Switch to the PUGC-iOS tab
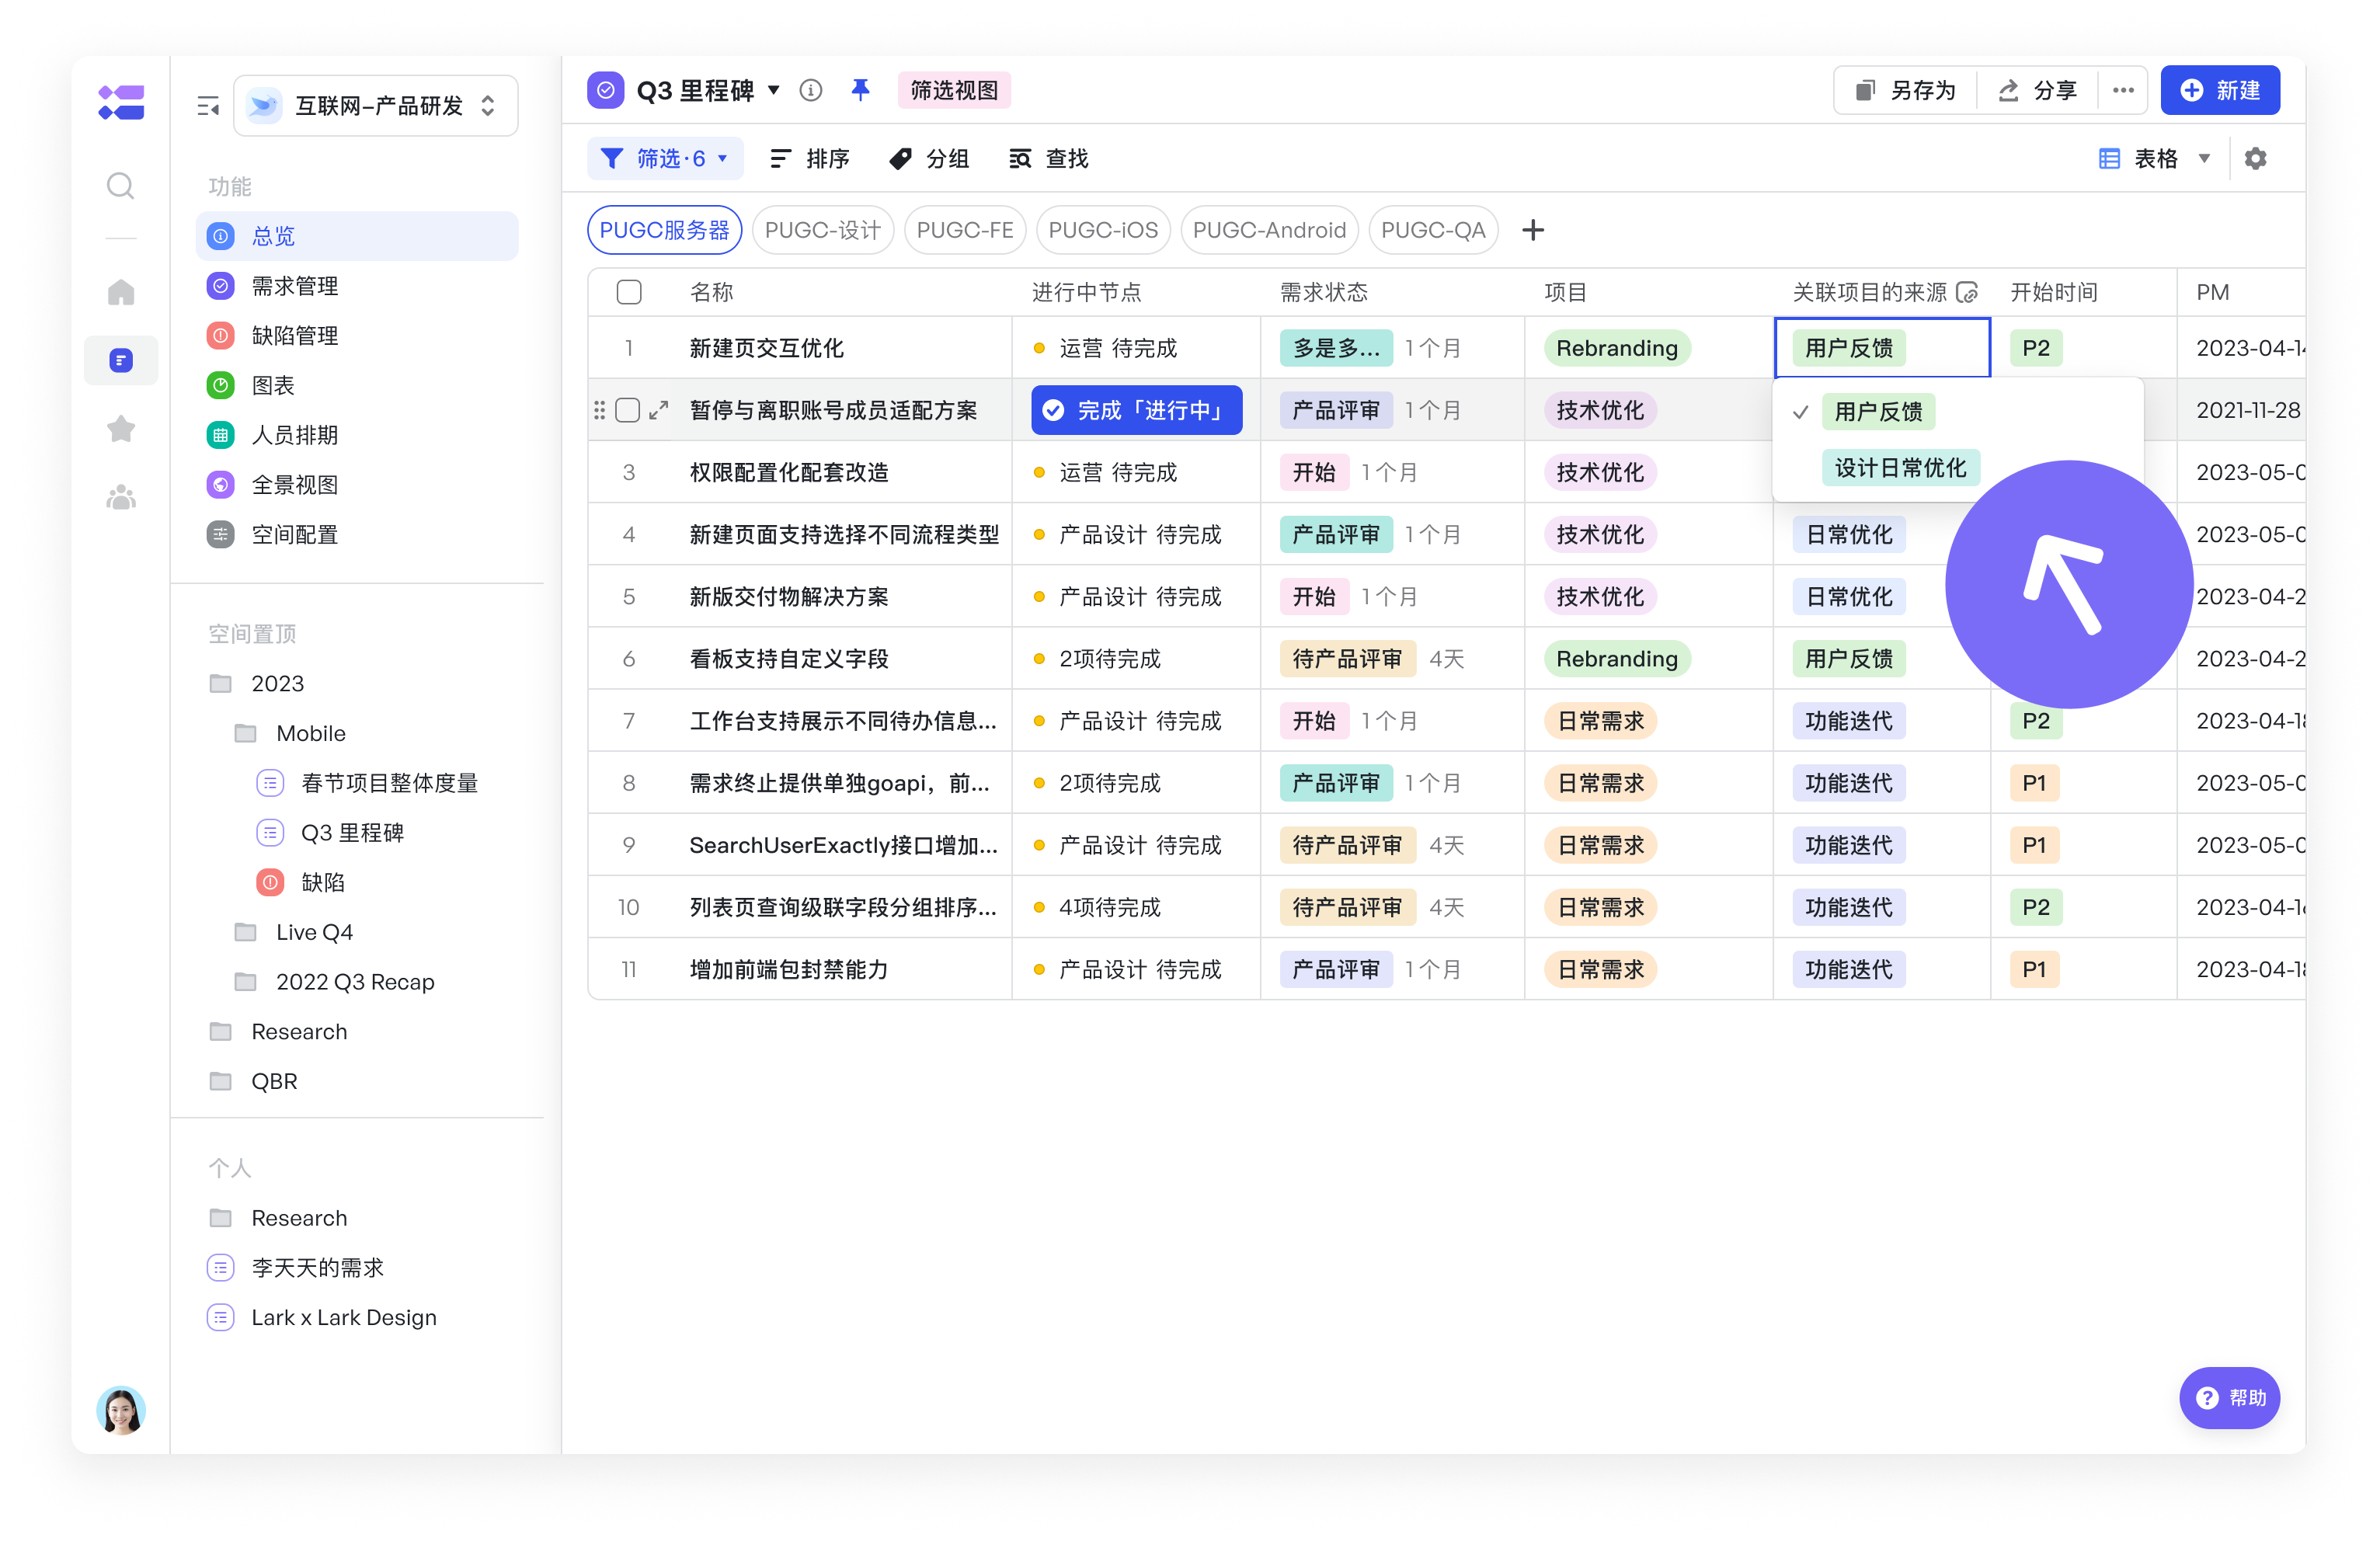 pos(1102,231)
